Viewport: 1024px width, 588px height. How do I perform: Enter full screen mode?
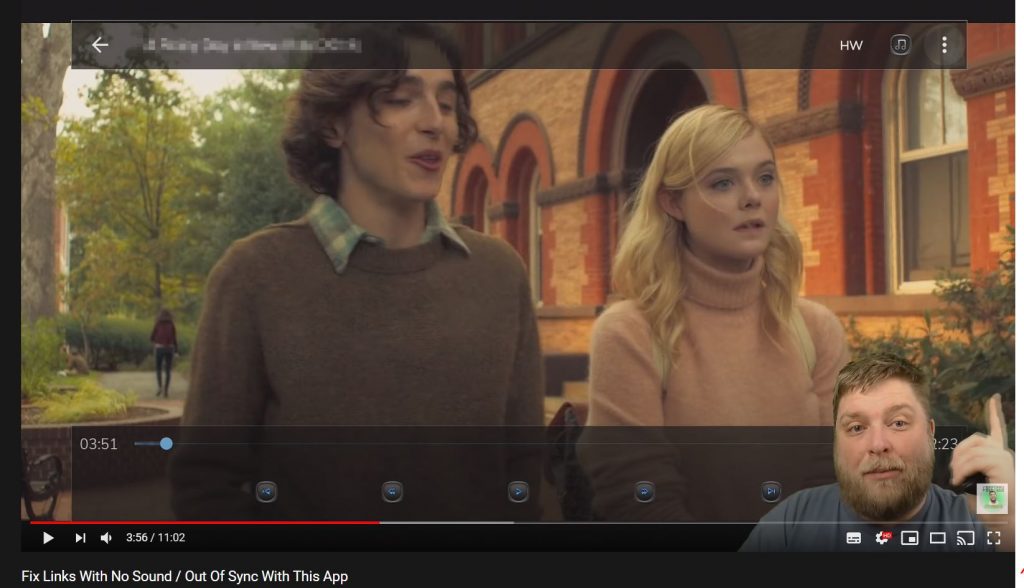(x=994, y=538)
